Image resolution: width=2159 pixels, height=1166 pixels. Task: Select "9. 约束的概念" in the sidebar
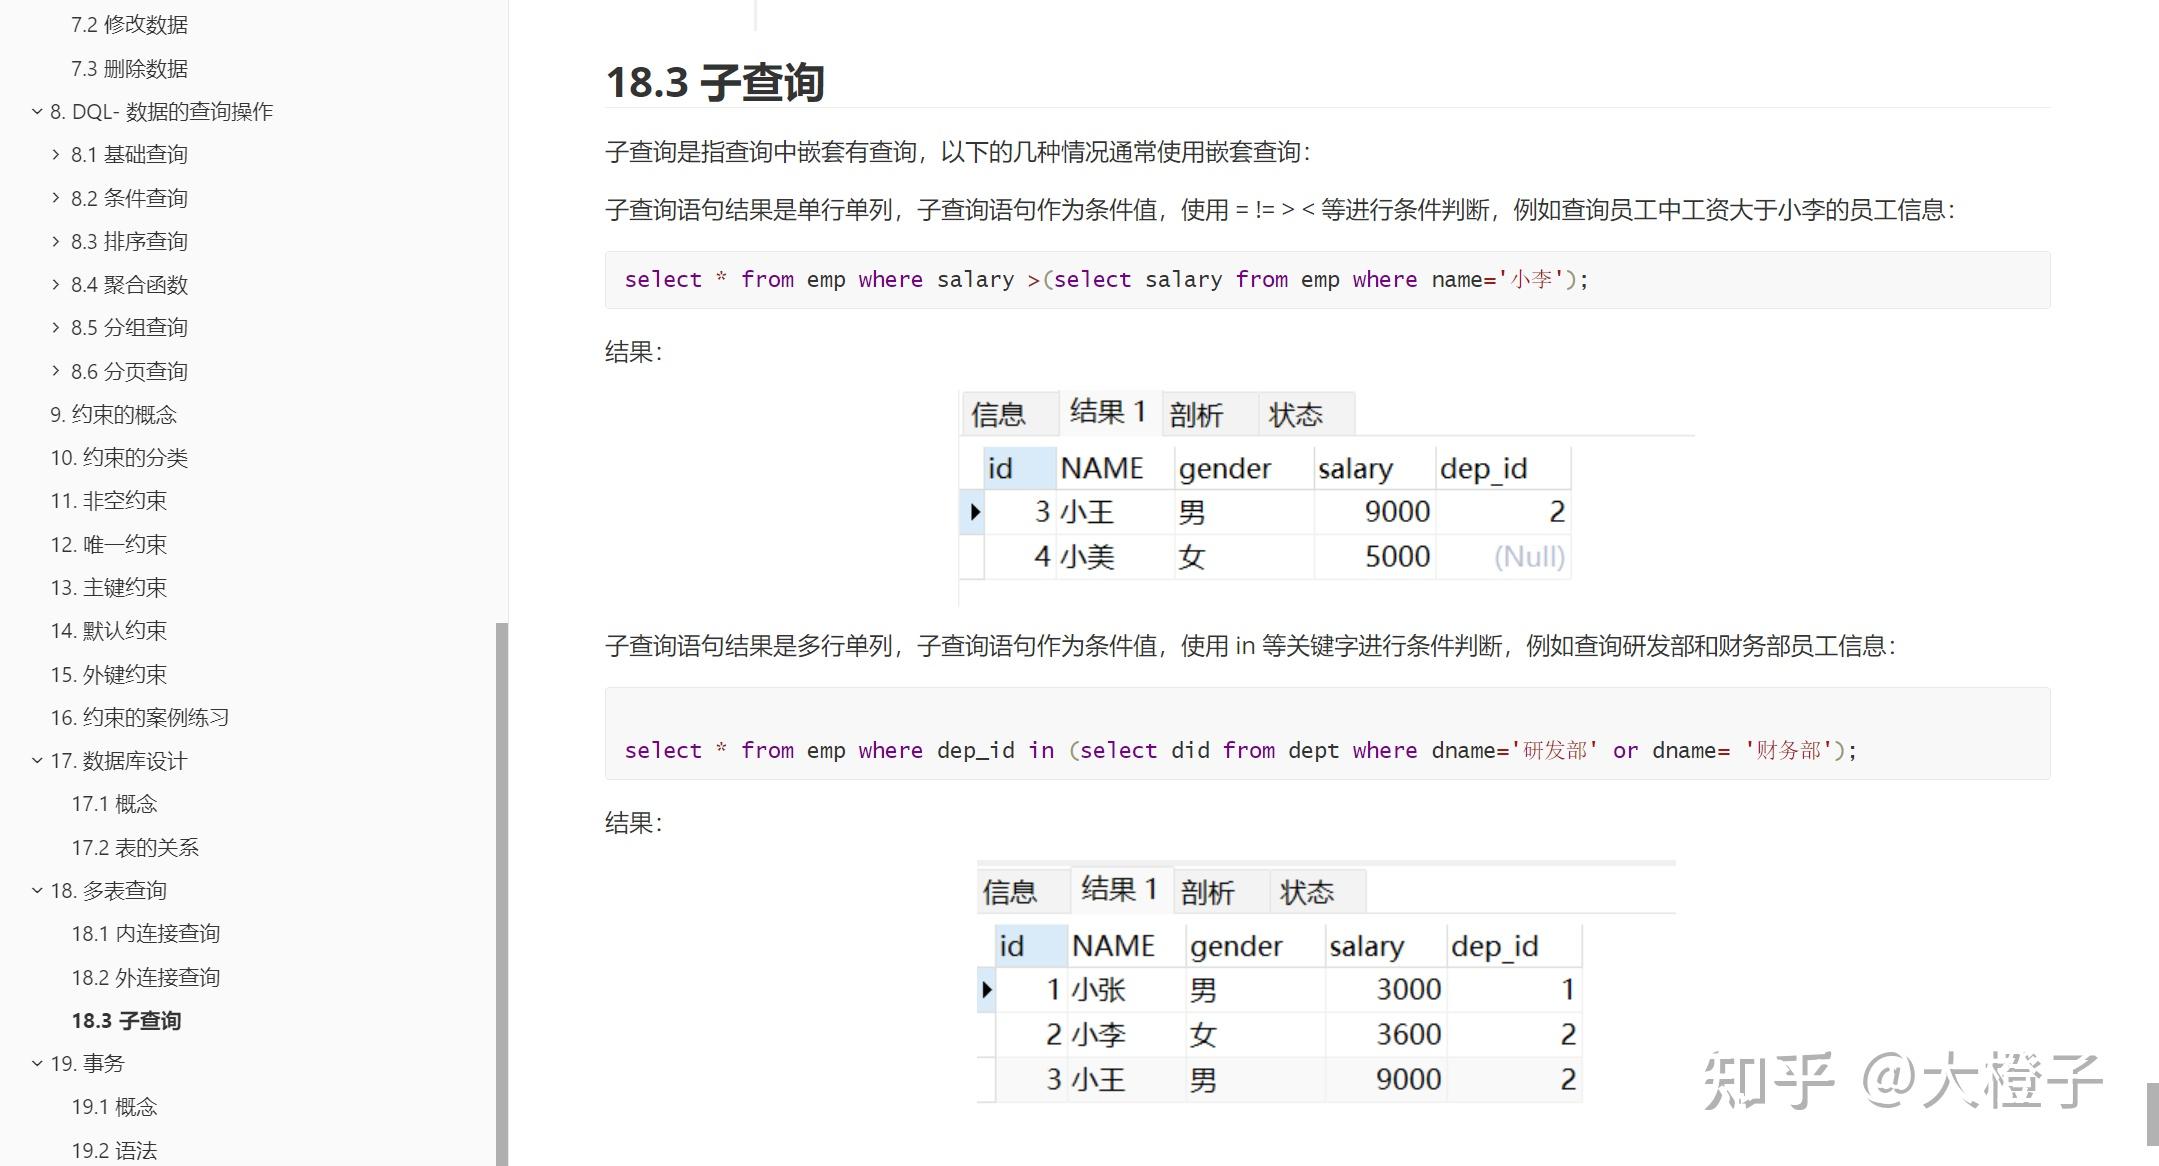click(x=114, y=414)
